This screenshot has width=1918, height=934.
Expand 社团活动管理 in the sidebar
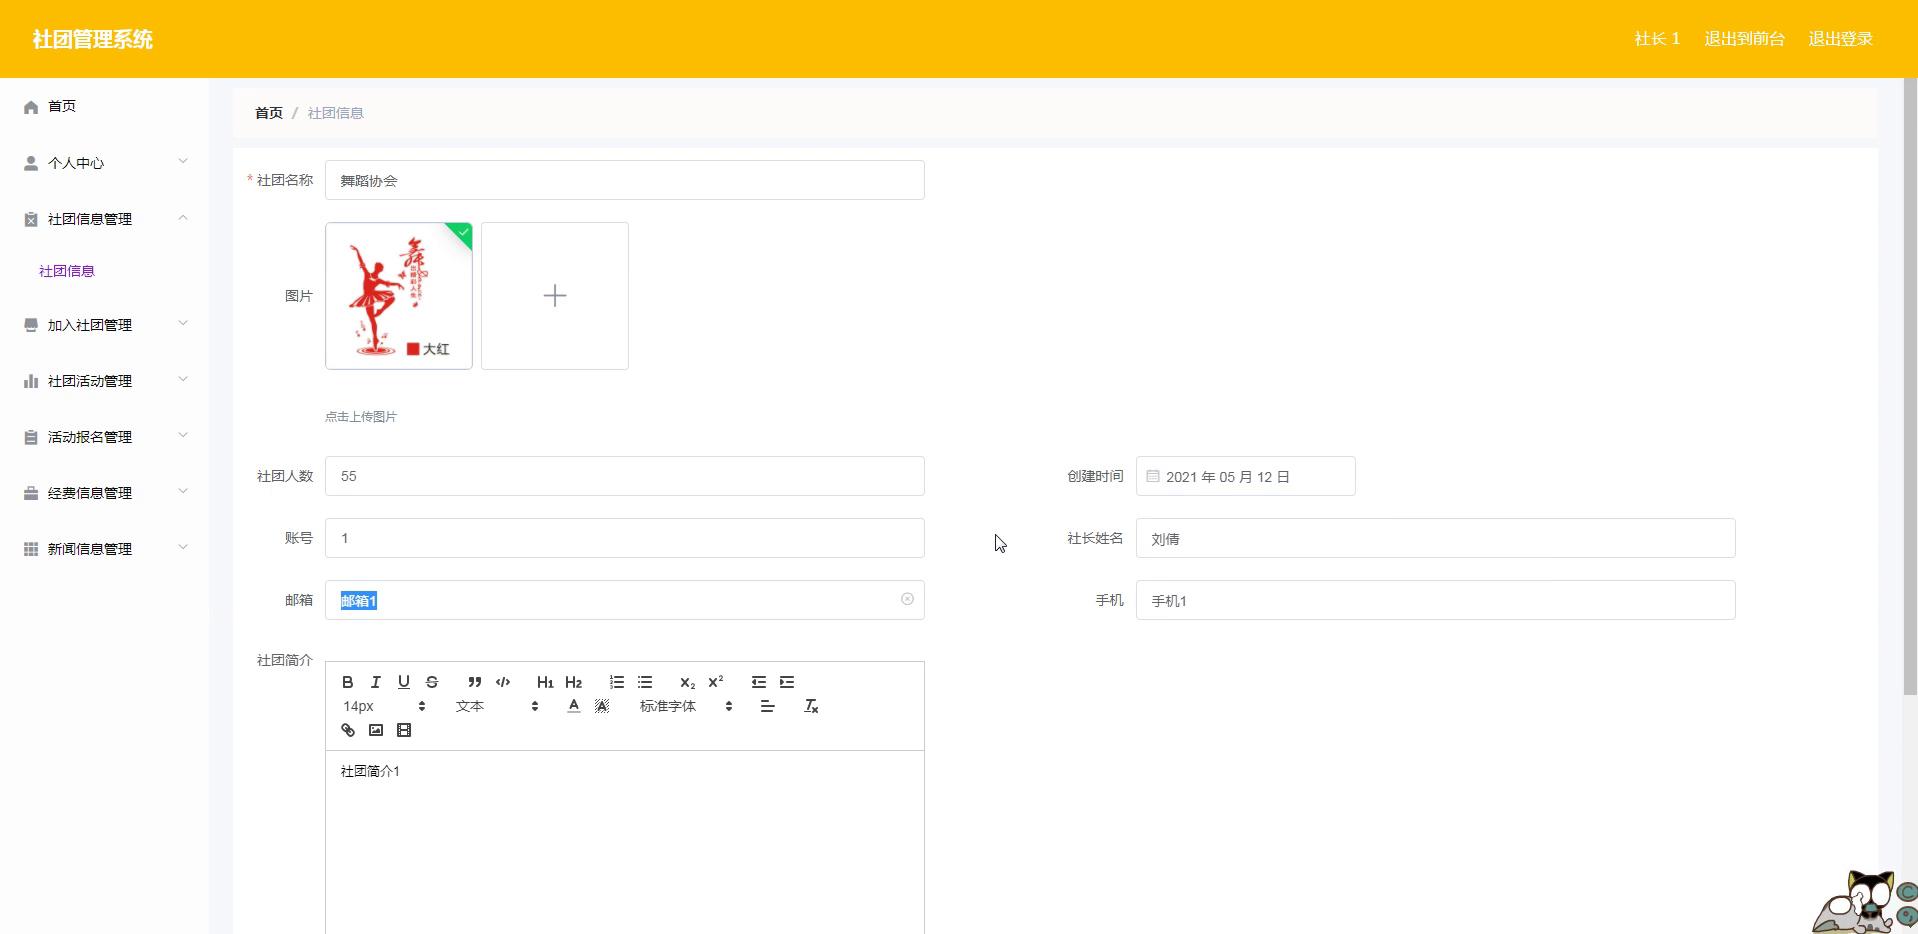(x=104, y=381)
